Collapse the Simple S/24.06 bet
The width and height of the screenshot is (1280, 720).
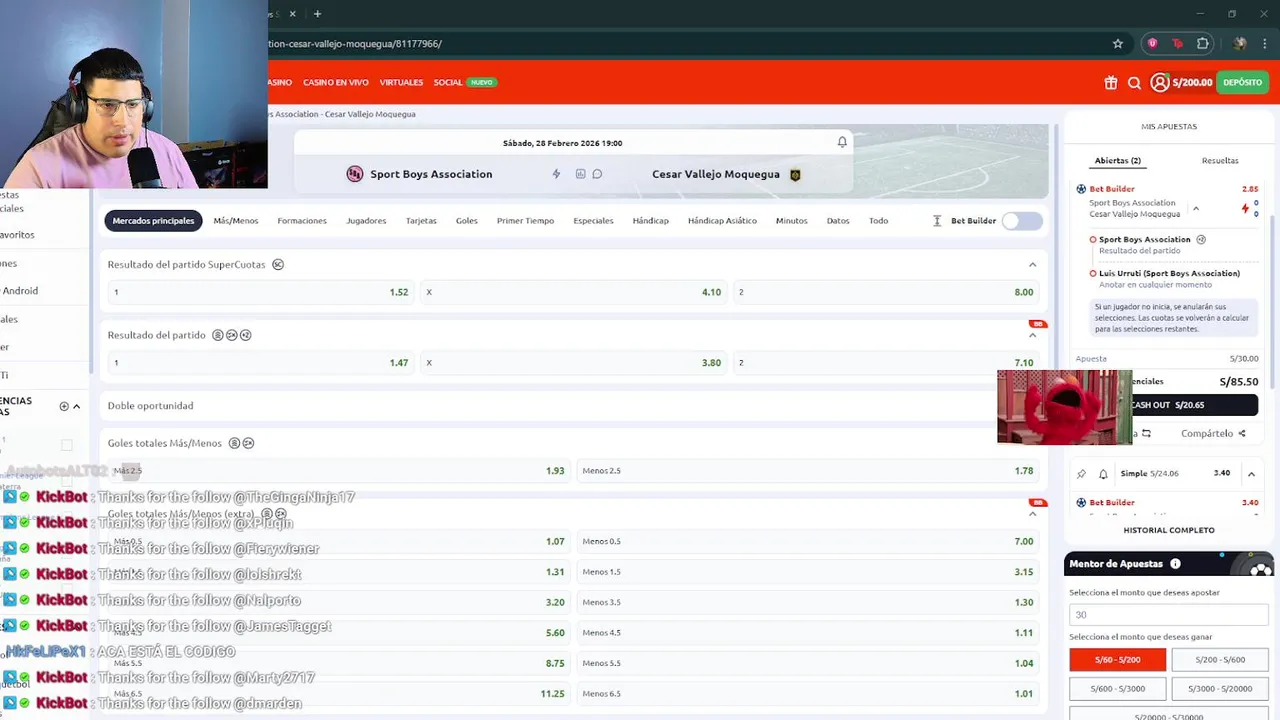1251,474
